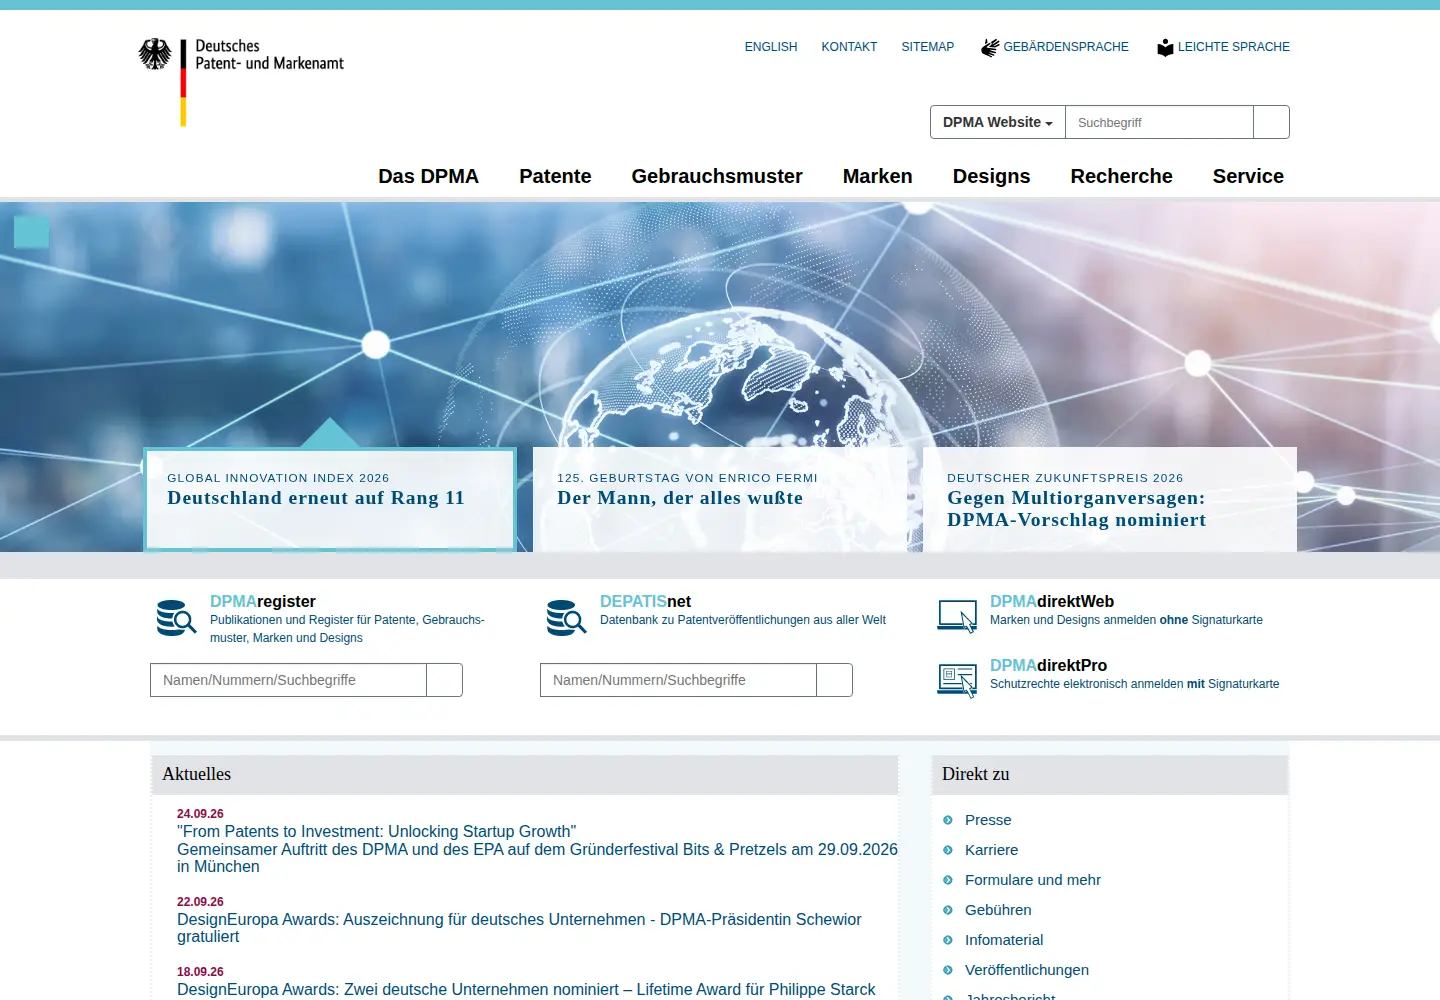
Task: Open the Recherche menu
Action: click(1121, 176)
